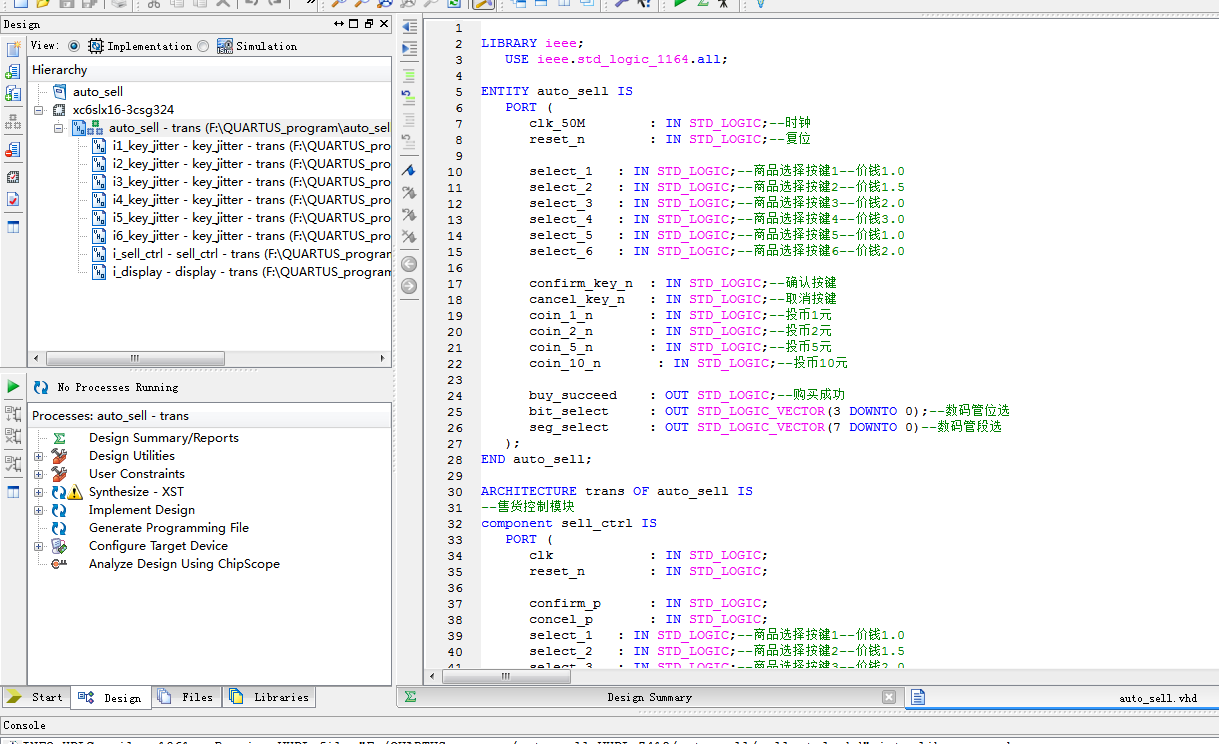Float the Design panel using its restore icon
Image resolution: width=1219 pixels, height=744 pixels.
tap(369, 24)
